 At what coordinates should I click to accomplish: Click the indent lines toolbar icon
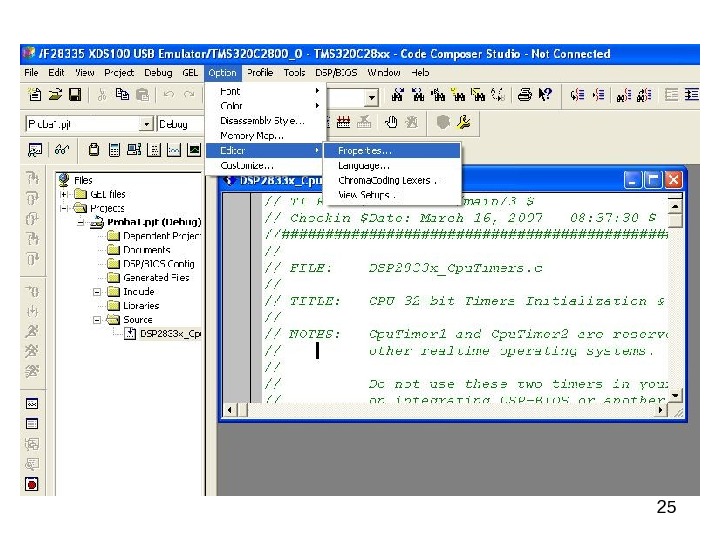[x=692, y=95]
